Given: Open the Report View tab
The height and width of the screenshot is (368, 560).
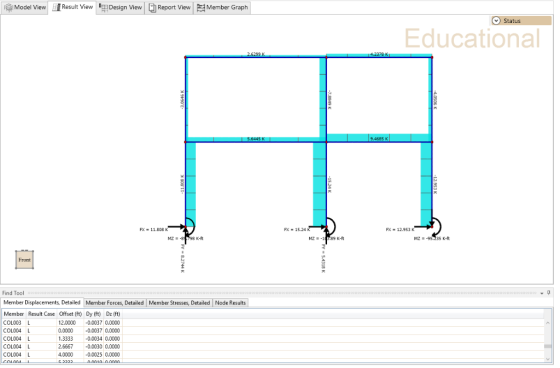Looking at the screenshot, I should click(169, 7).
